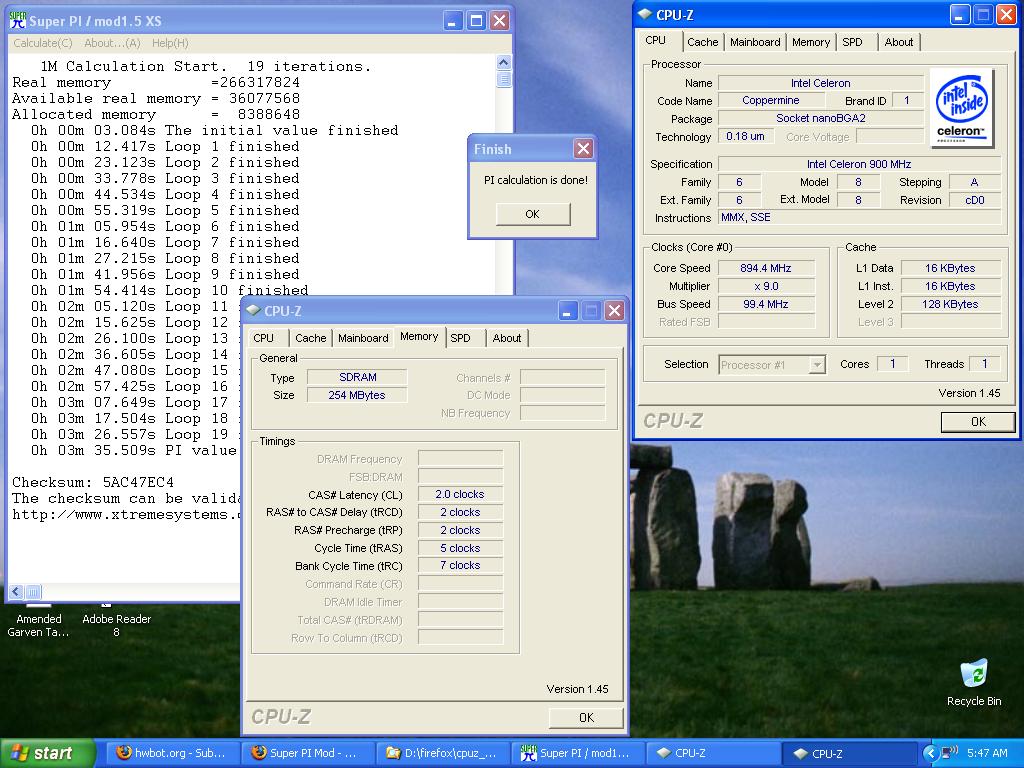Image resolution: width=1024 pixels, height=768 pixels.
Task: Click the Checksum: 5AC47EC4 line
Action: [x=93, y=483]
